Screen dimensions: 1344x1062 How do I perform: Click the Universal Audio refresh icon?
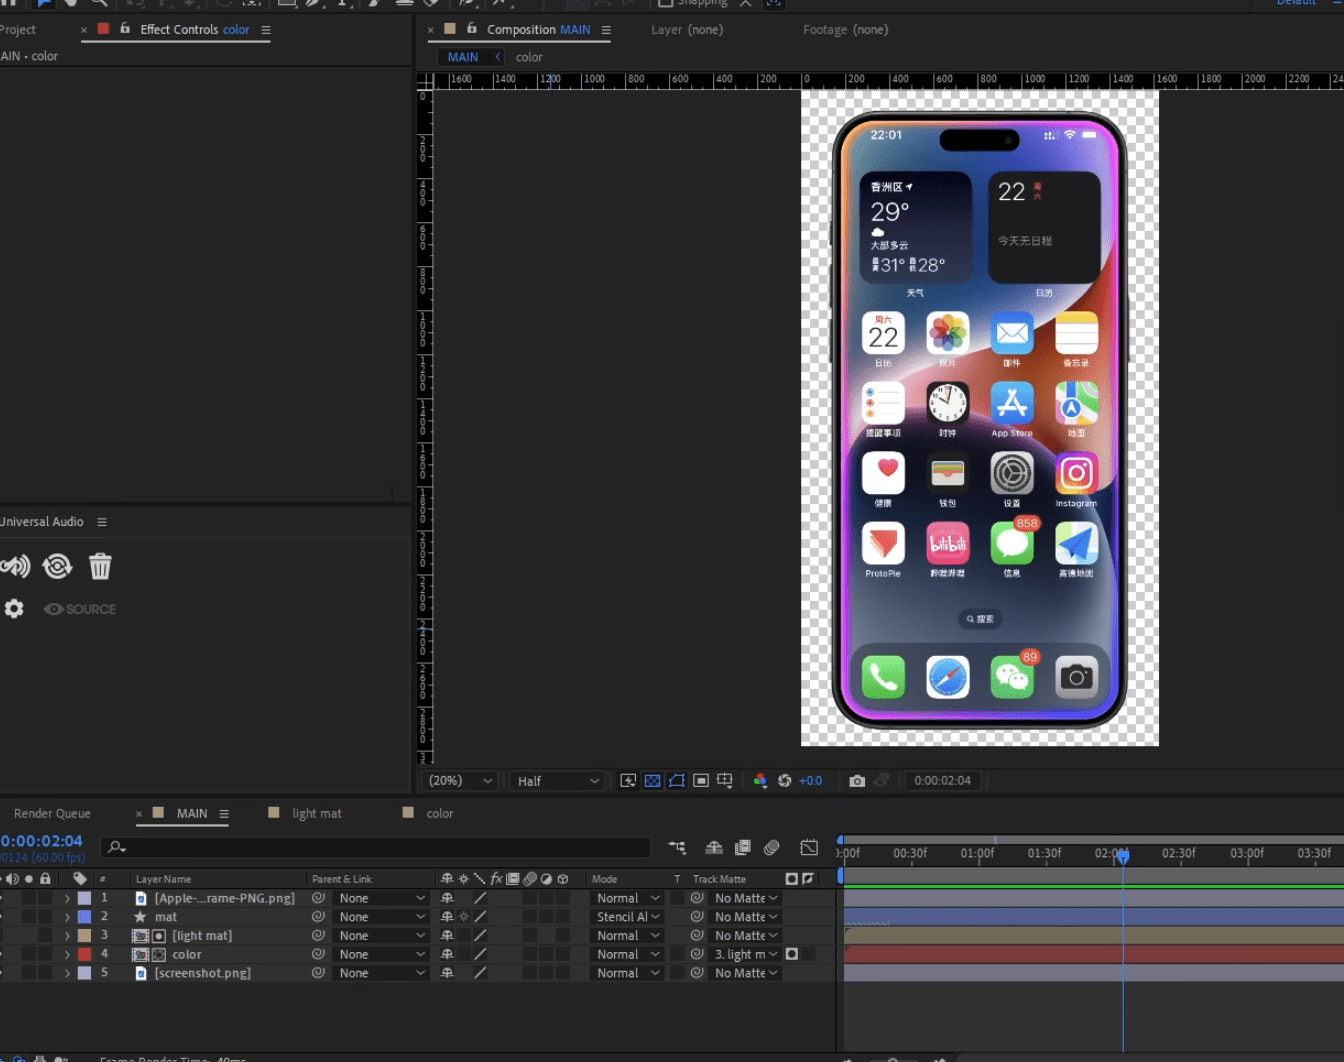click(x=58, y=567)
